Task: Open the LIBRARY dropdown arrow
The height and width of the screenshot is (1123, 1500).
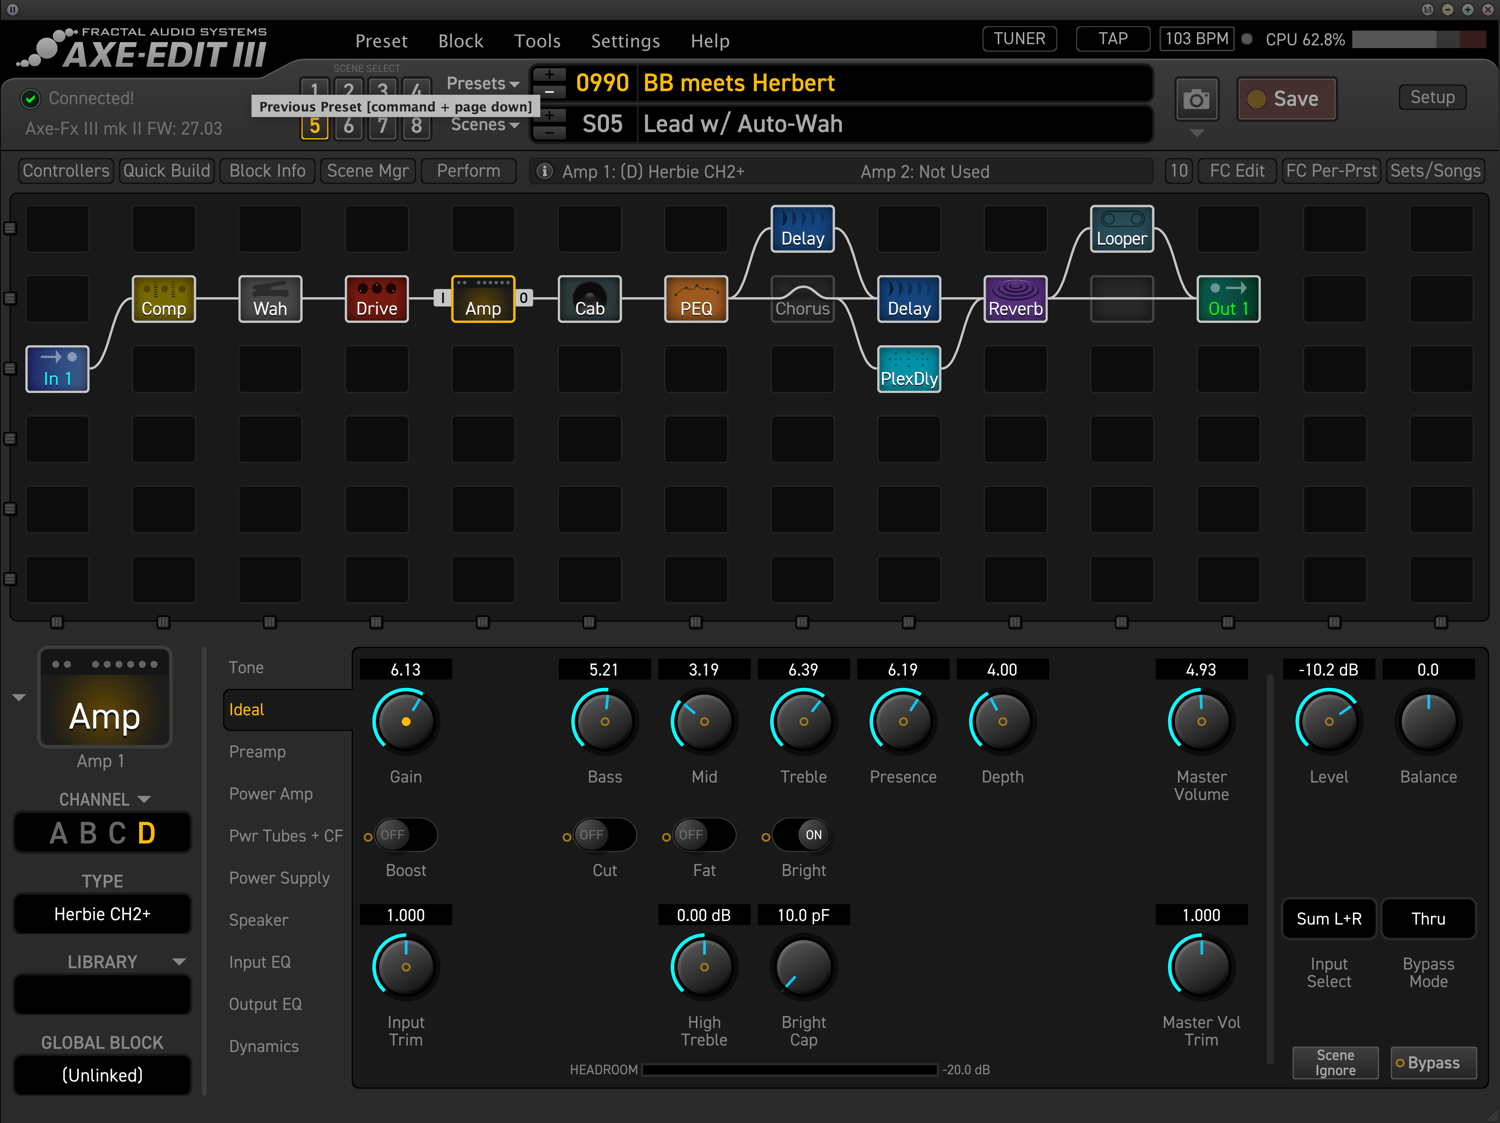Action: click(x=179, y=962)
